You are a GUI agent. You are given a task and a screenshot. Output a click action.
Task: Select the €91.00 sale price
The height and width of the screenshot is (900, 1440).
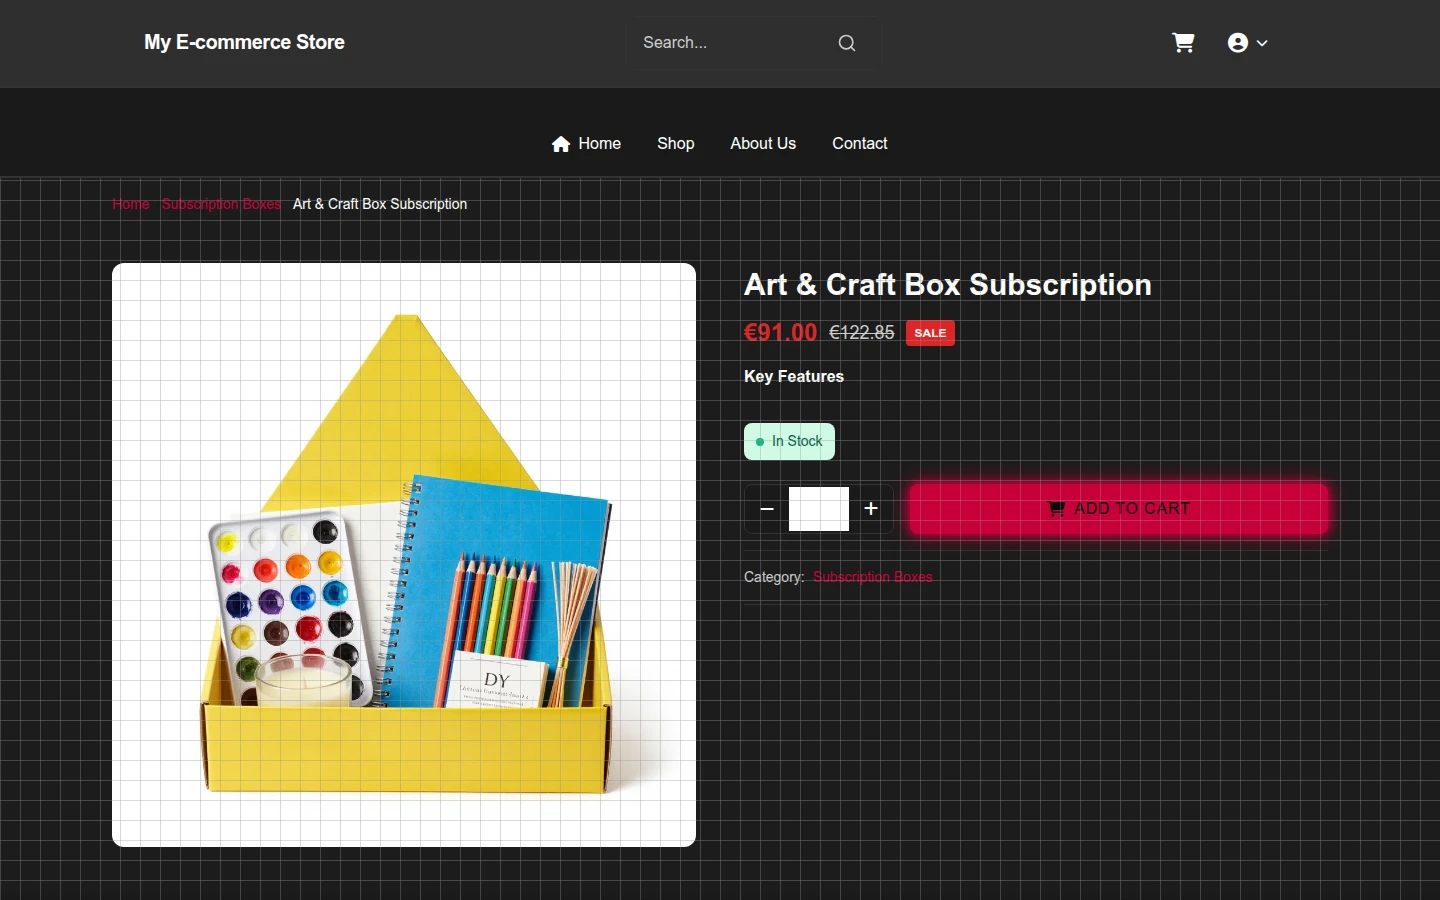(x=781, y=333)
